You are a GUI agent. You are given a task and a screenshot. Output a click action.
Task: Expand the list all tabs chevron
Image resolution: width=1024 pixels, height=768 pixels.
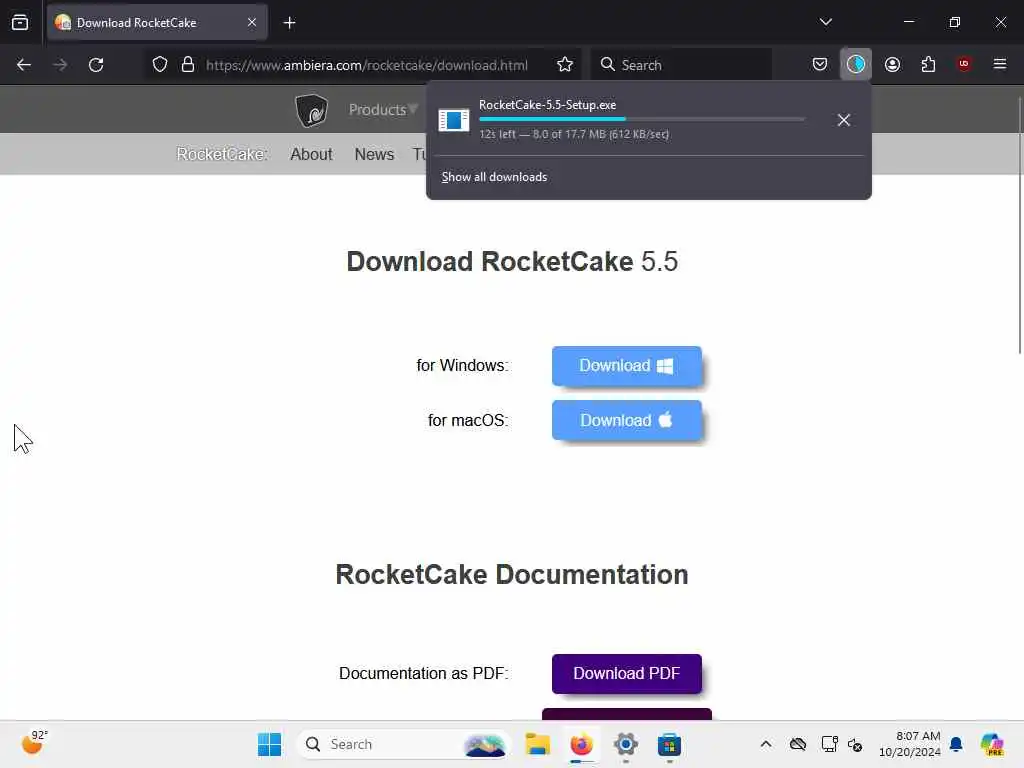click(x=826, y=22)
